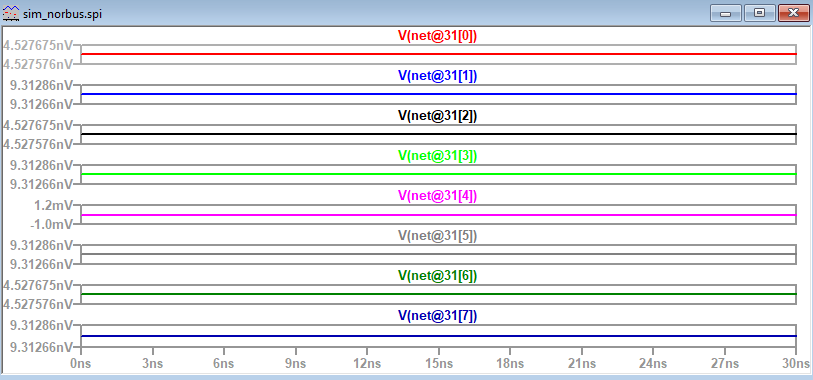Click the bright green V(net@31[3]) waveform line
This screenshot has height=380, width=813.
[439, 174]
